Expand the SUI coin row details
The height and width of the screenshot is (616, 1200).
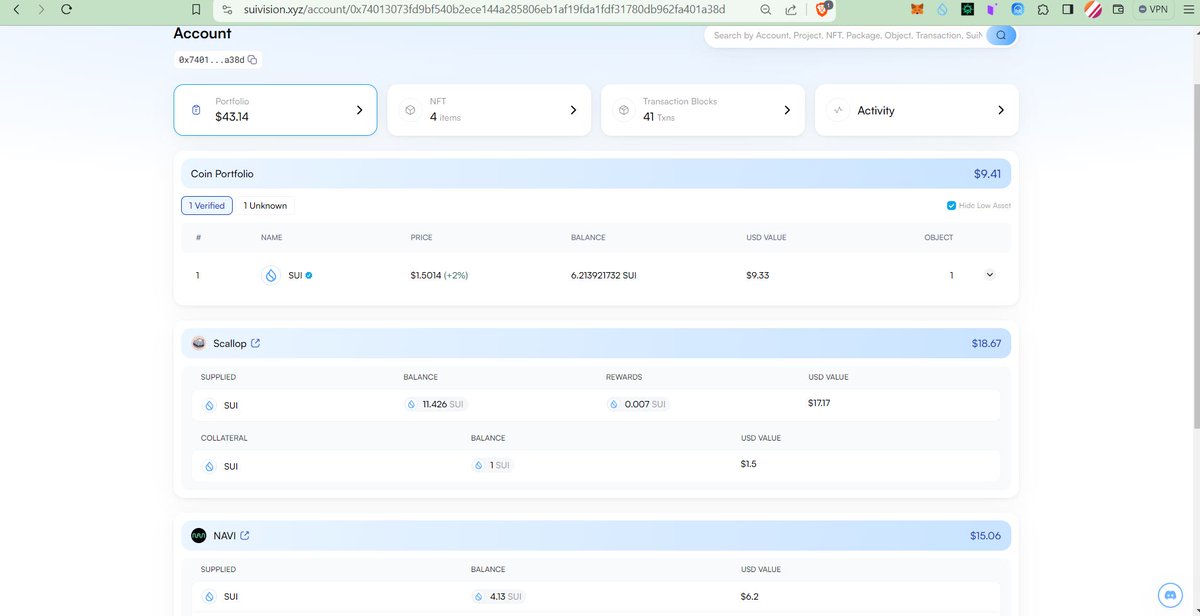tap(990, 275)
